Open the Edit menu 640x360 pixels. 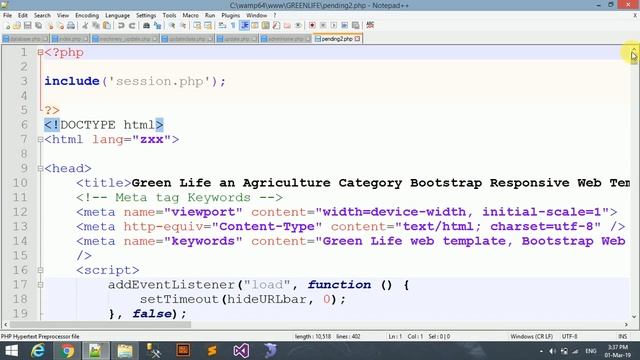point(23,15)
